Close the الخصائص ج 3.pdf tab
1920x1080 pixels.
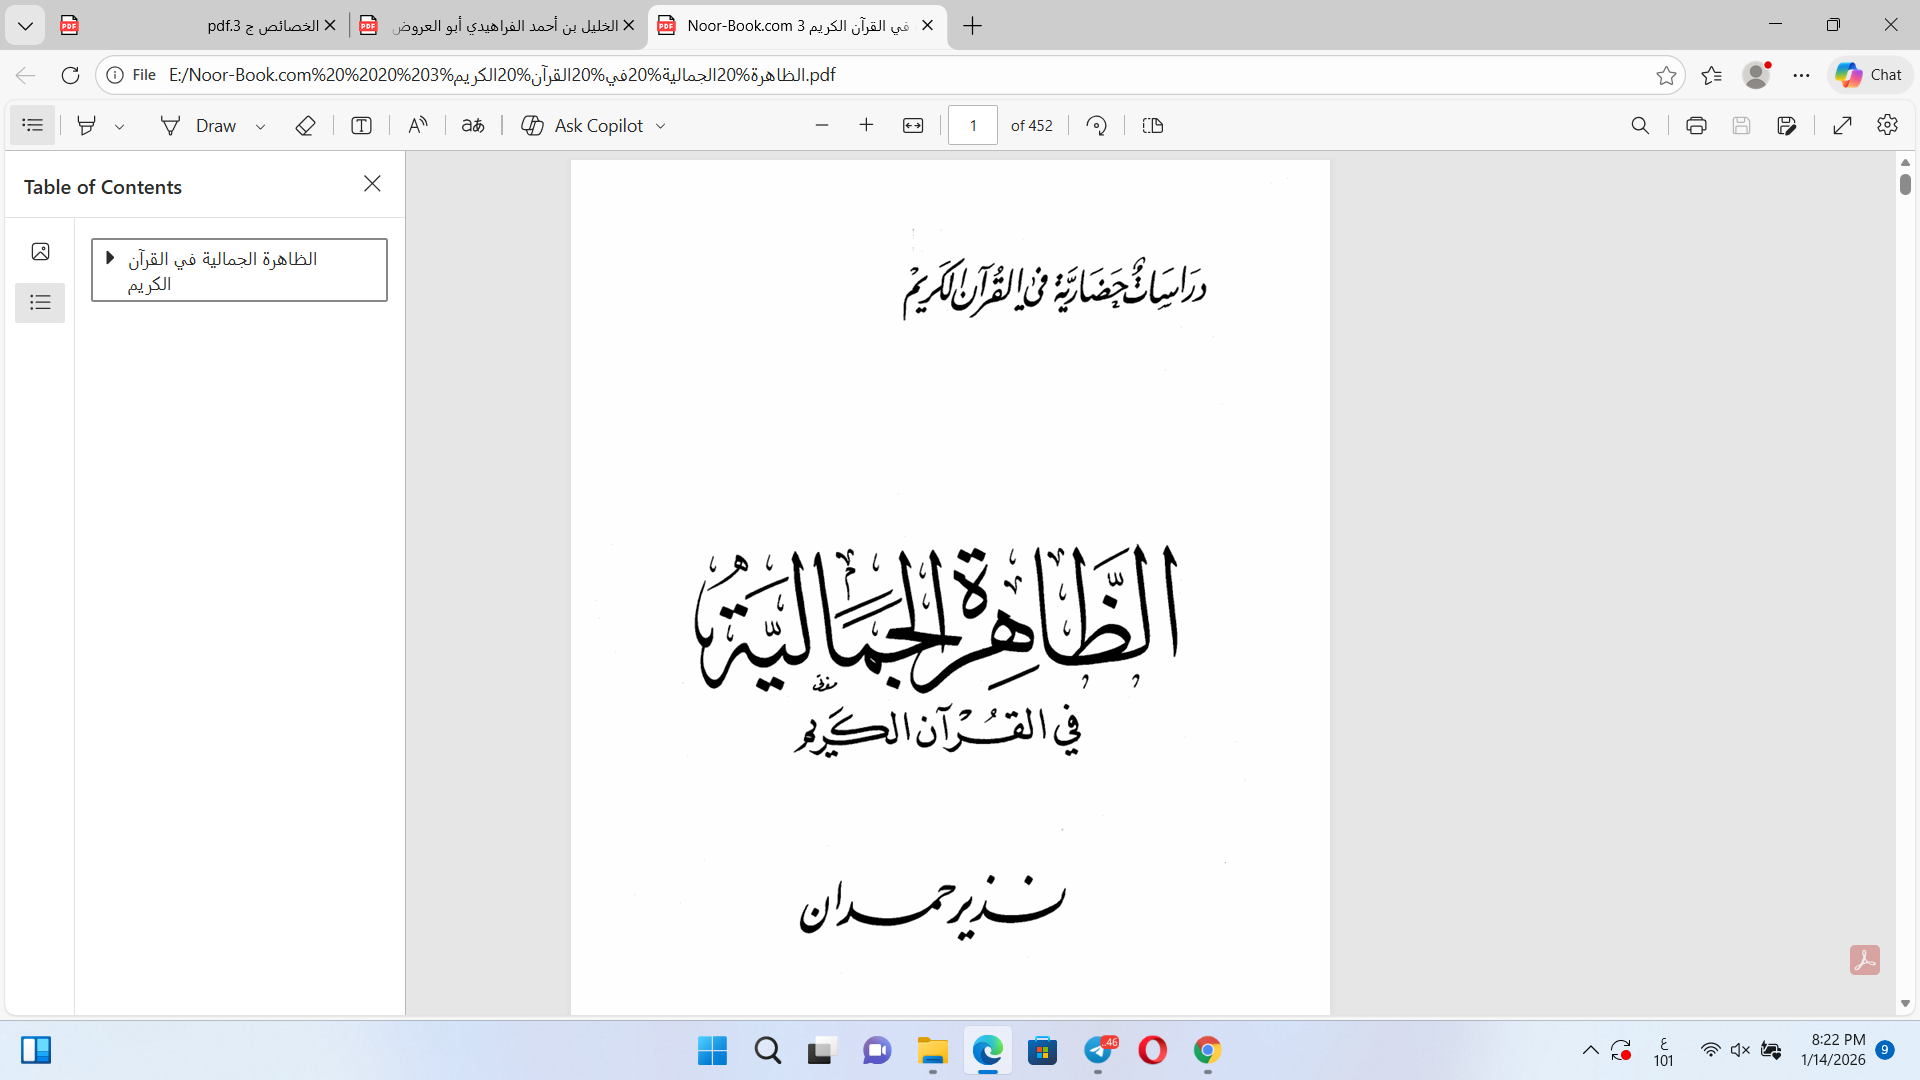pyautogui.click(x=330, y=25)
